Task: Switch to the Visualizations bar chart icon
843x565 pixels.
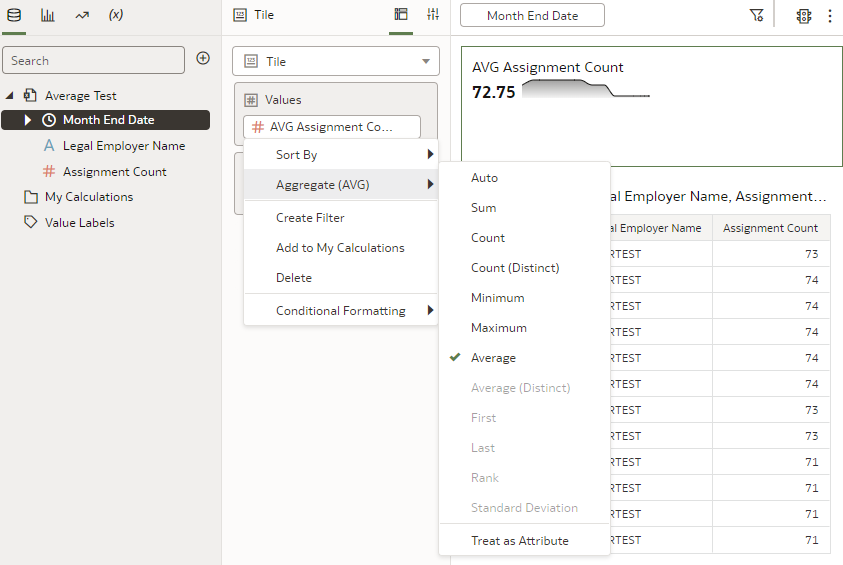Action: 48,15
